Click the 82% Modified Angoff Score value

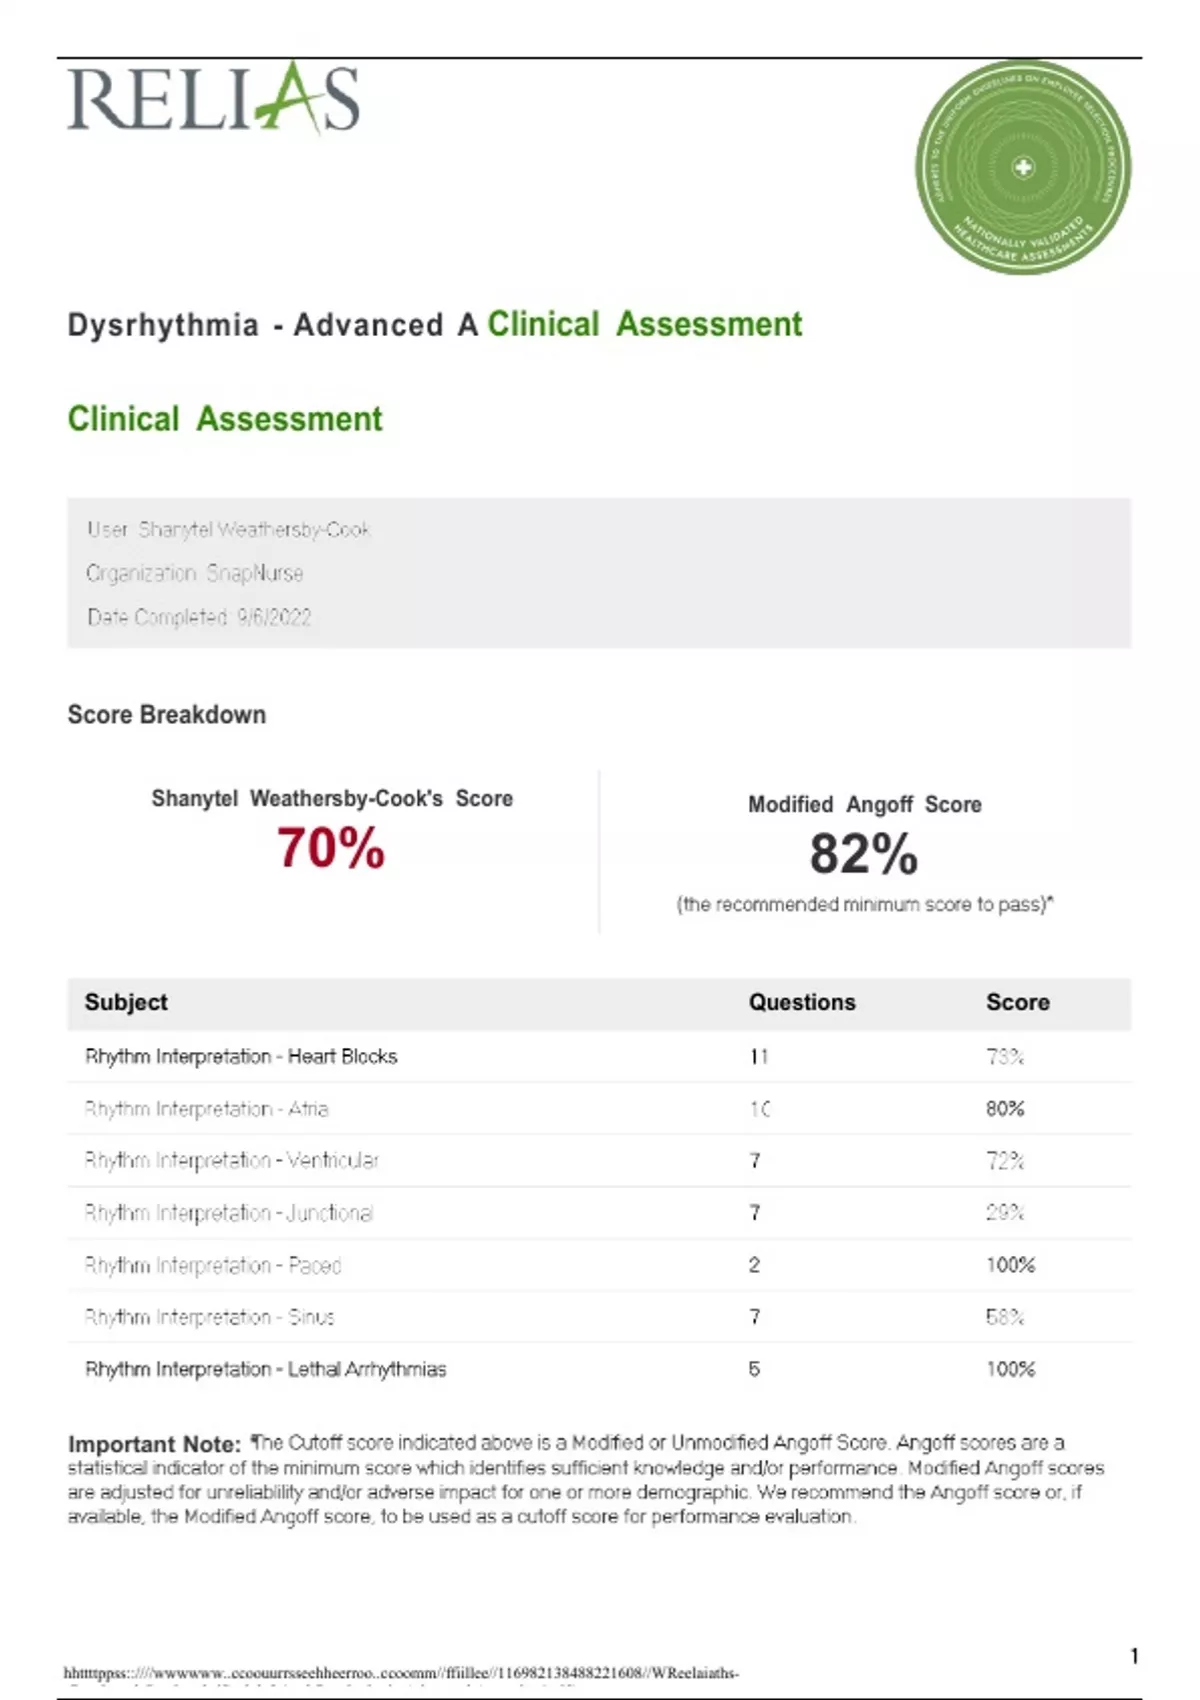click(863, 854)
